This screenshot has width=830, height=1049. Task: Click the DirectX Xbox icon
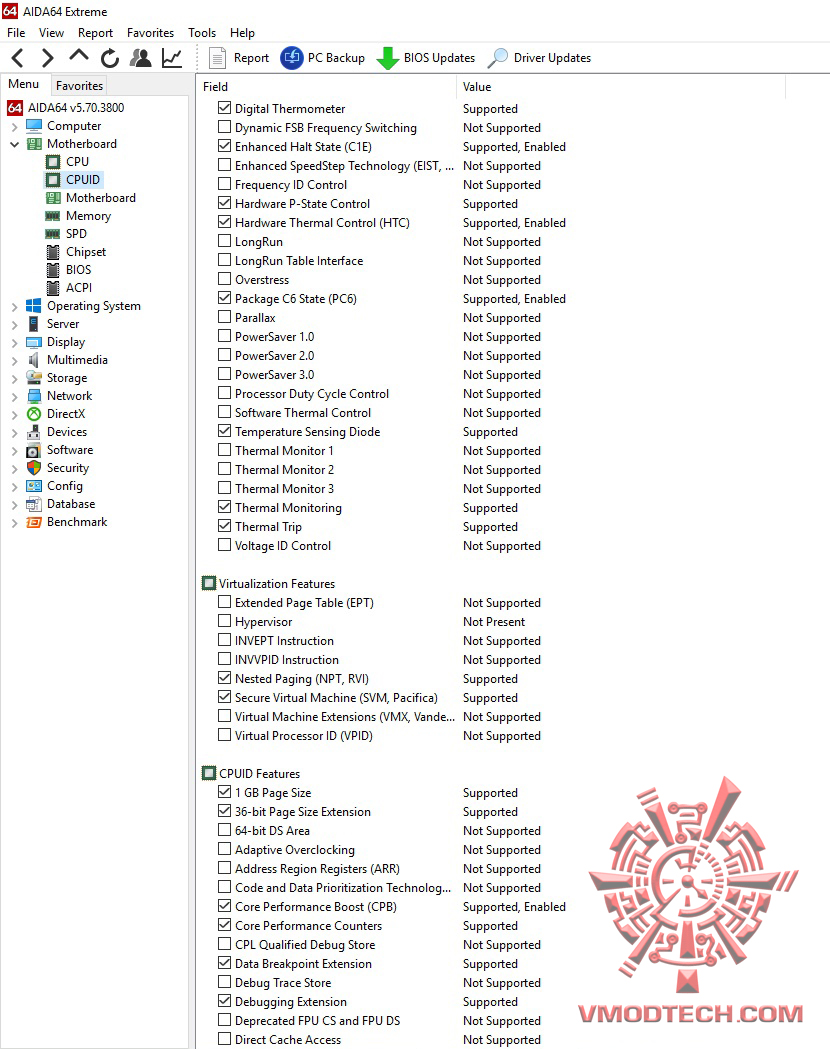click(x=34, y=414)
